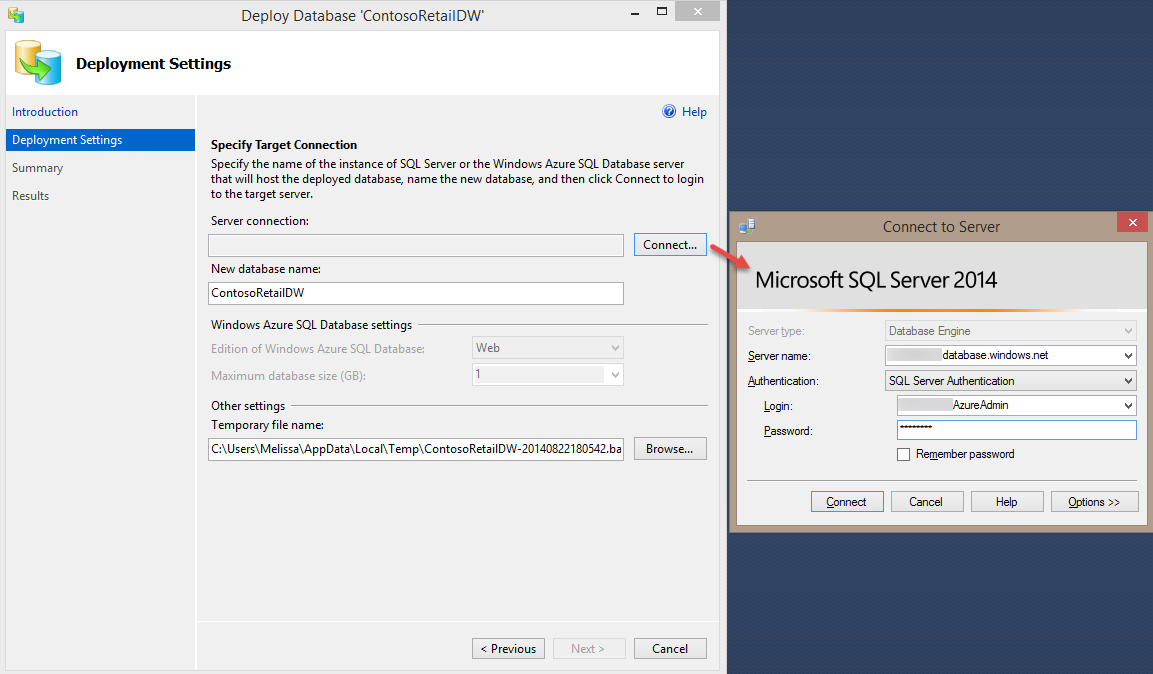Open the Help link in the wizard
1153x674 pixels.
coord(694,112)
